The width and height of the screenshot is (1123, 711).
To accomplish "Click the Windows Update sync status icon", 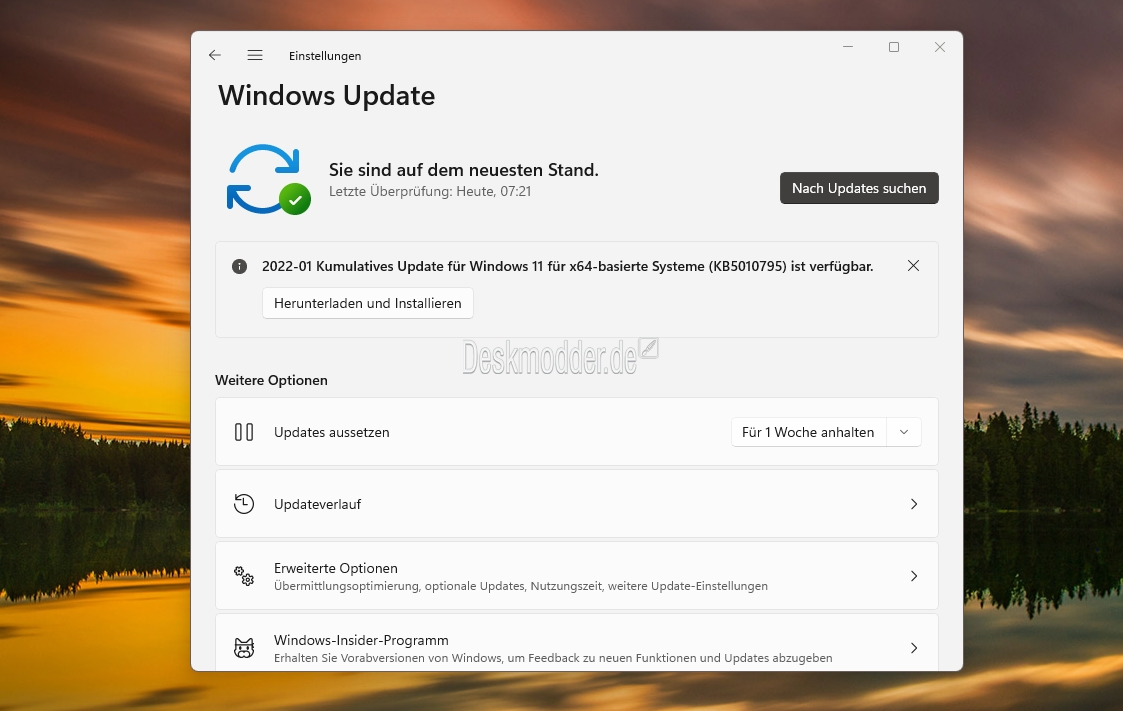I will tap(267, 180).
